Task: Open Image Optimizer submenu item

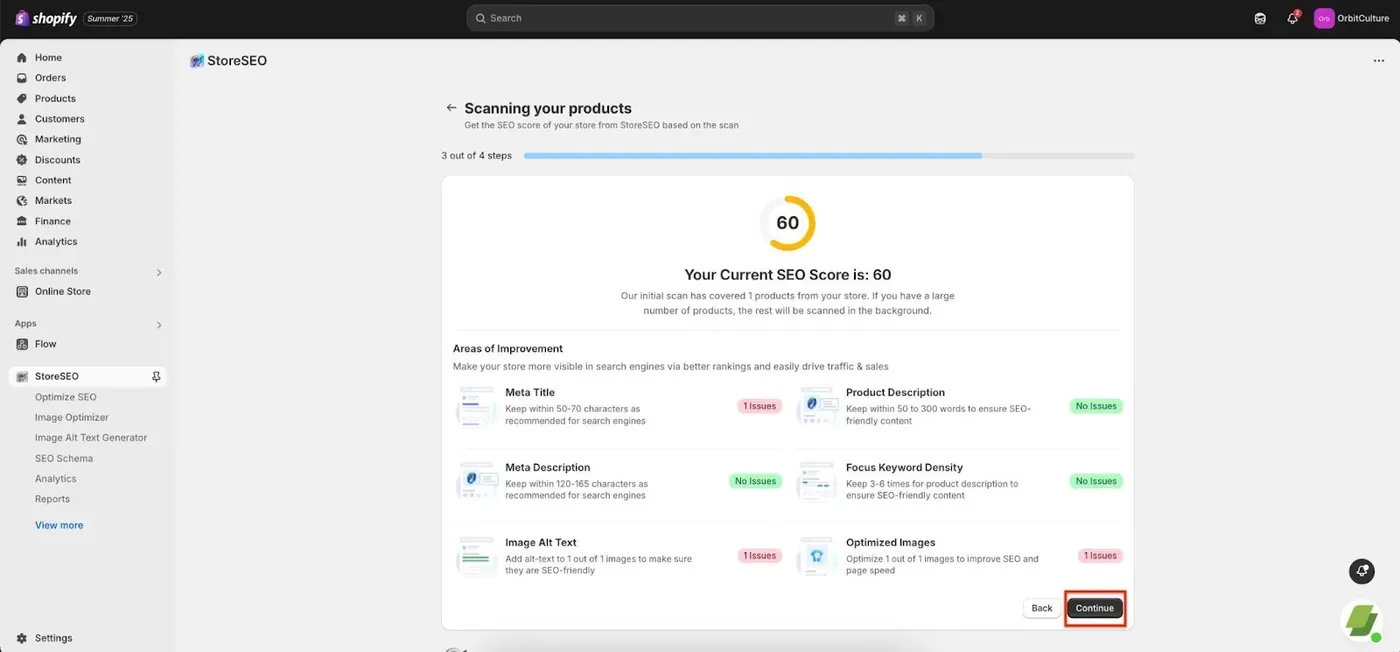Action: point(72,417)
